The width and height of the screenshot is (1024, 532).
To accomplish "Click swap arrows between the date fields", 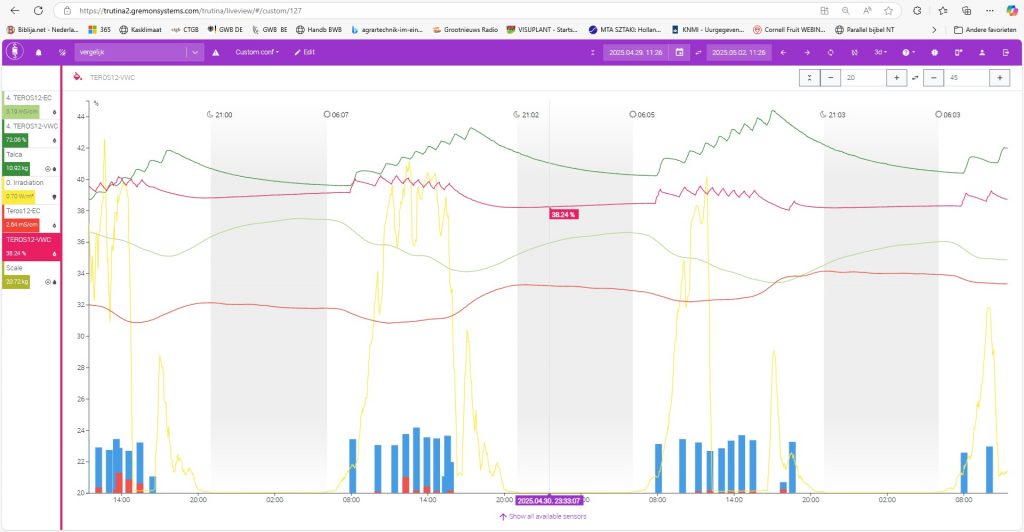I will click(698, 52).
